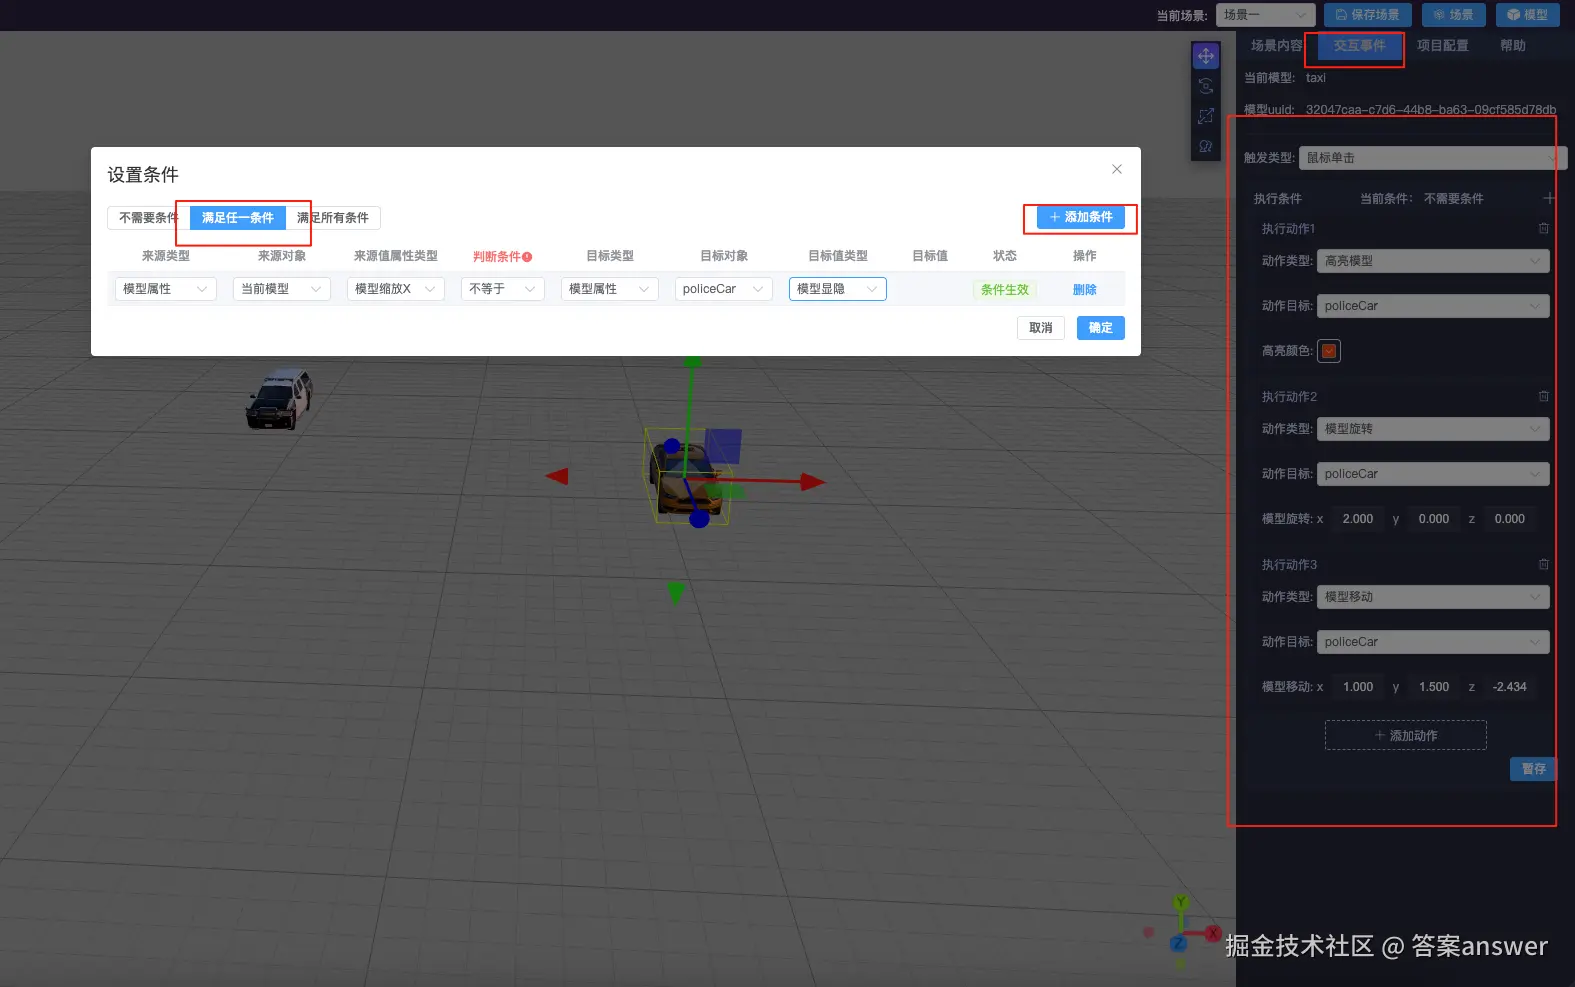This screenshot has height=987, width=1575.
Task: Choose the 满足任一条件 option
Action: (x=238, y=217)
